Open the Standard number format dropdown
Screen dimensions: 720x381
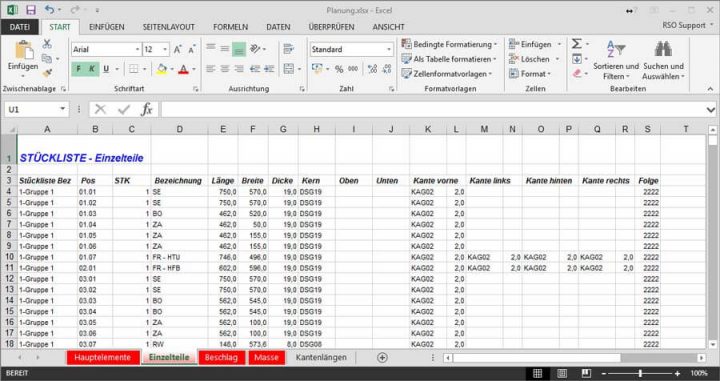388,49
